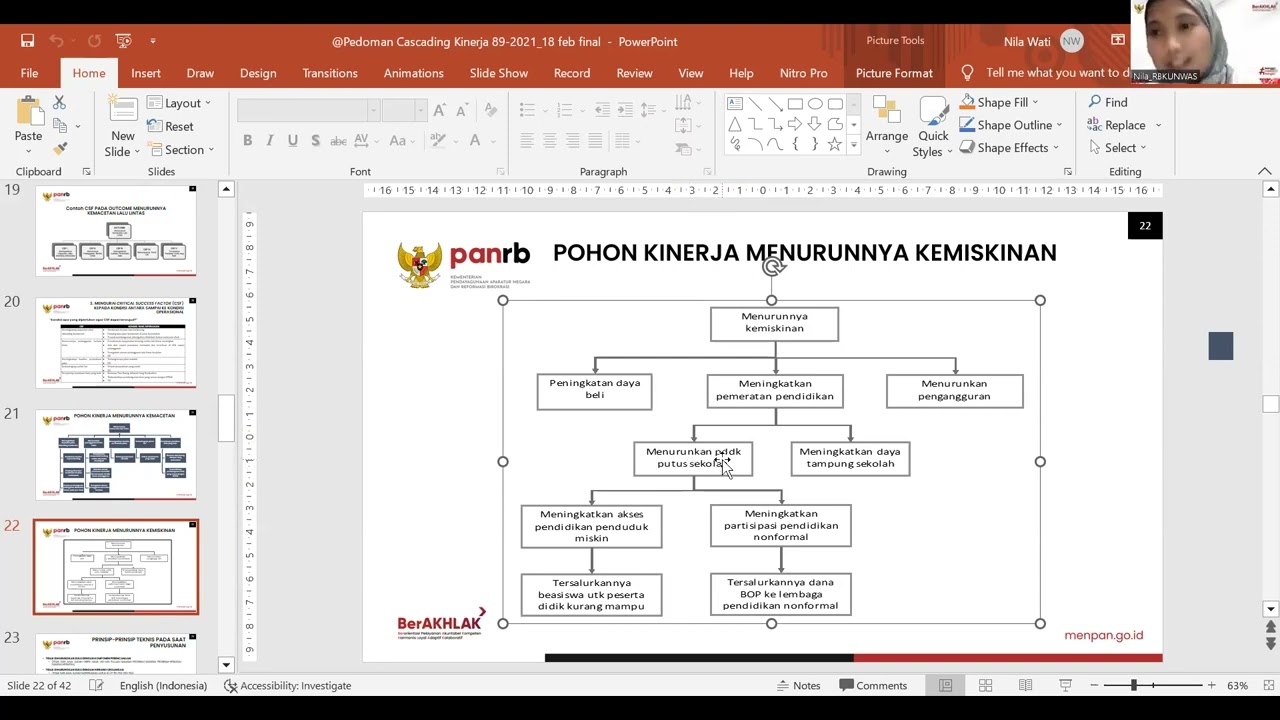
Task: Open the Picture Format tab
Action: point(894,73)
